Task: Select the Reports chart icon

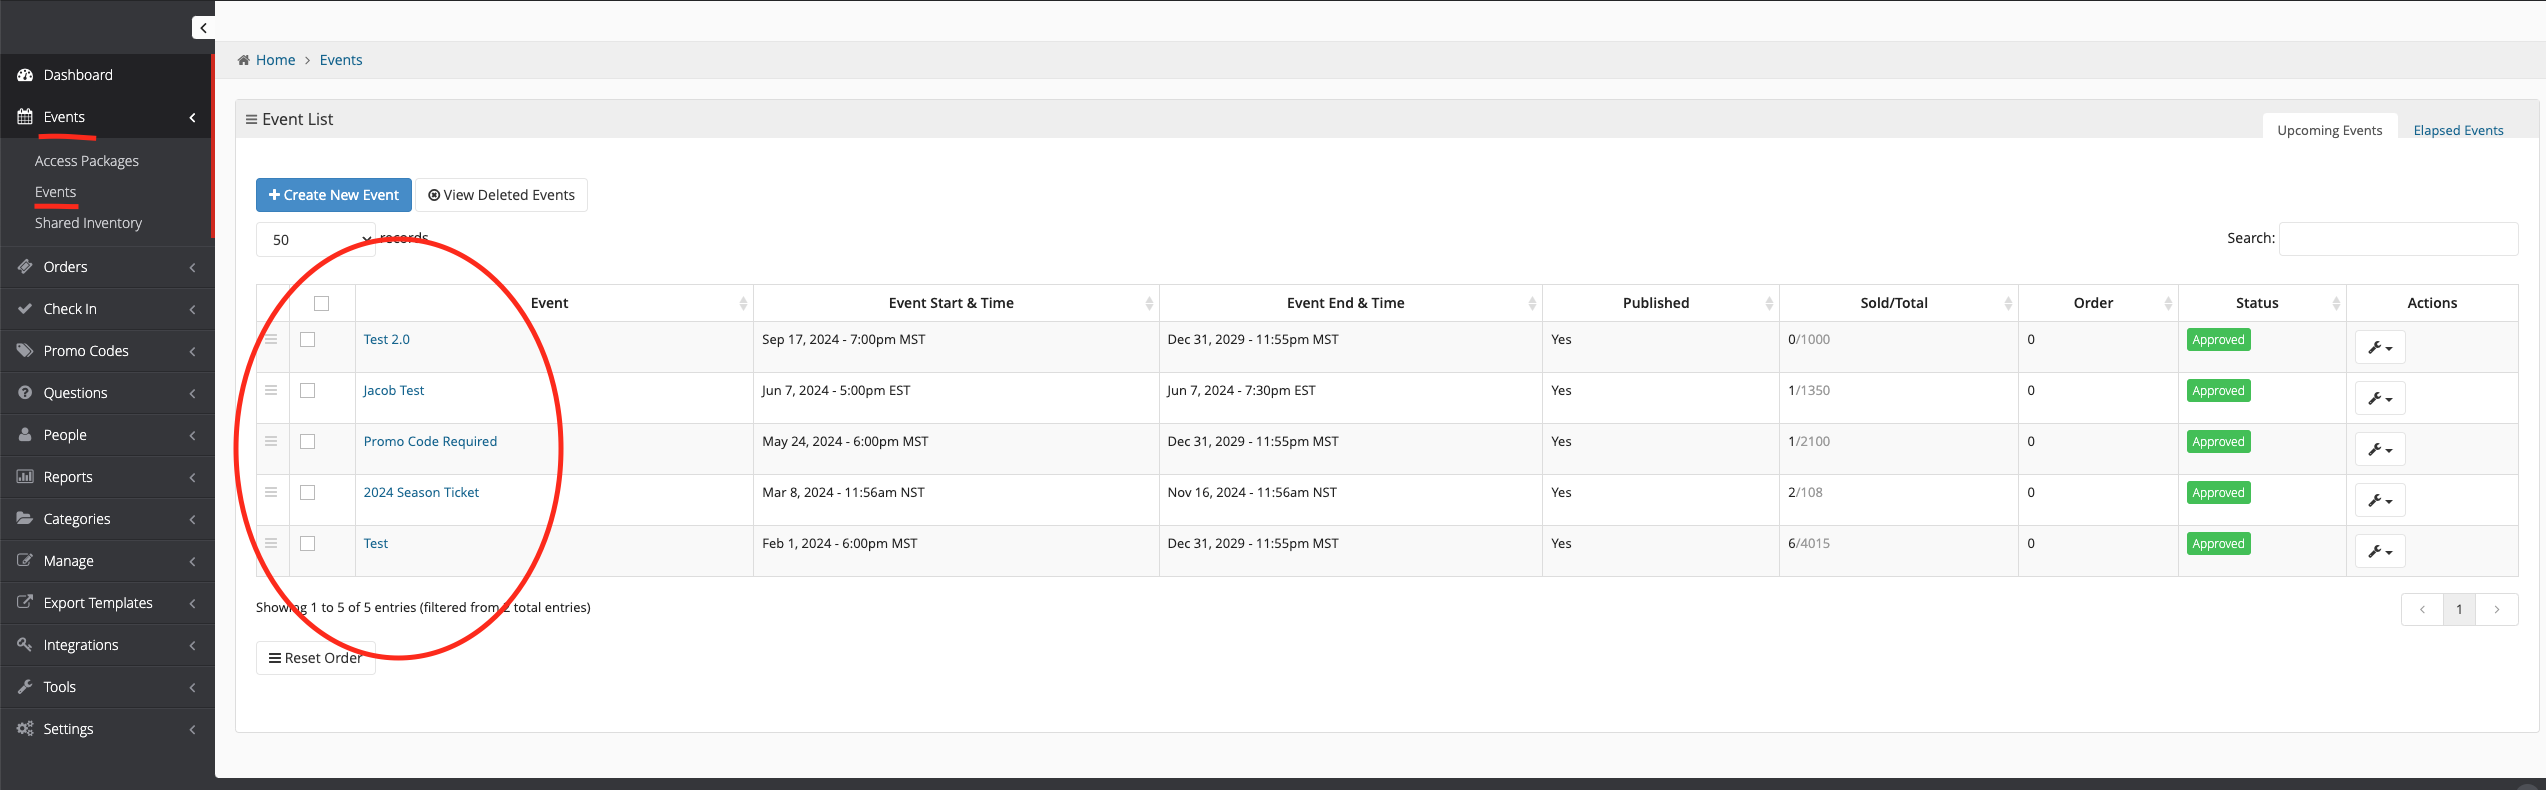Action: point(25,477)
